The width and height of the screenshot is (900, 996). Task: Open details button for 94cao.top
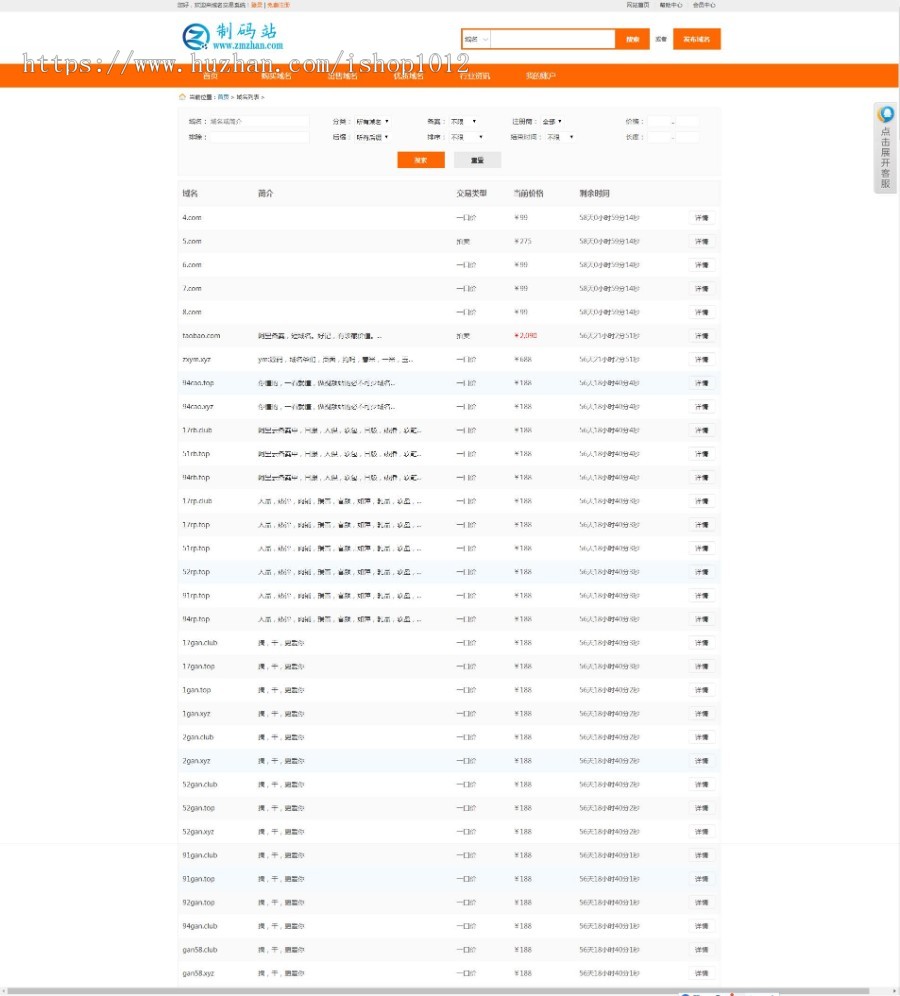(x=702, y=383)
